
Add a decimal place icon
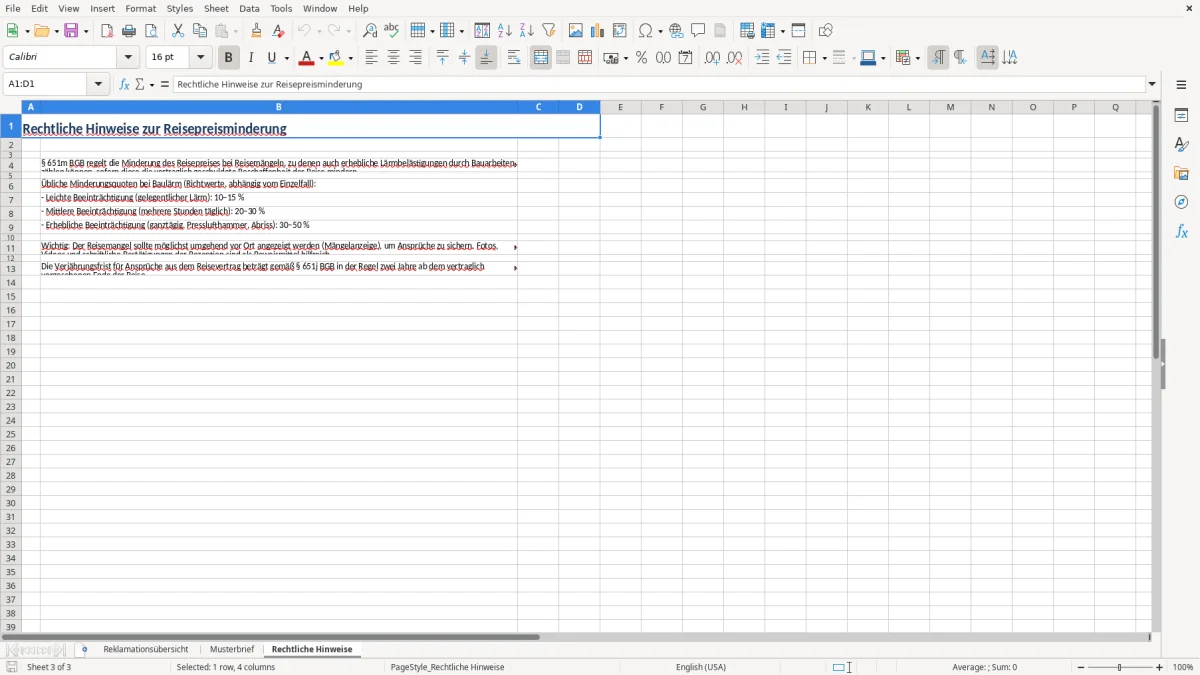pyautogui.click(x=712, y=58)
